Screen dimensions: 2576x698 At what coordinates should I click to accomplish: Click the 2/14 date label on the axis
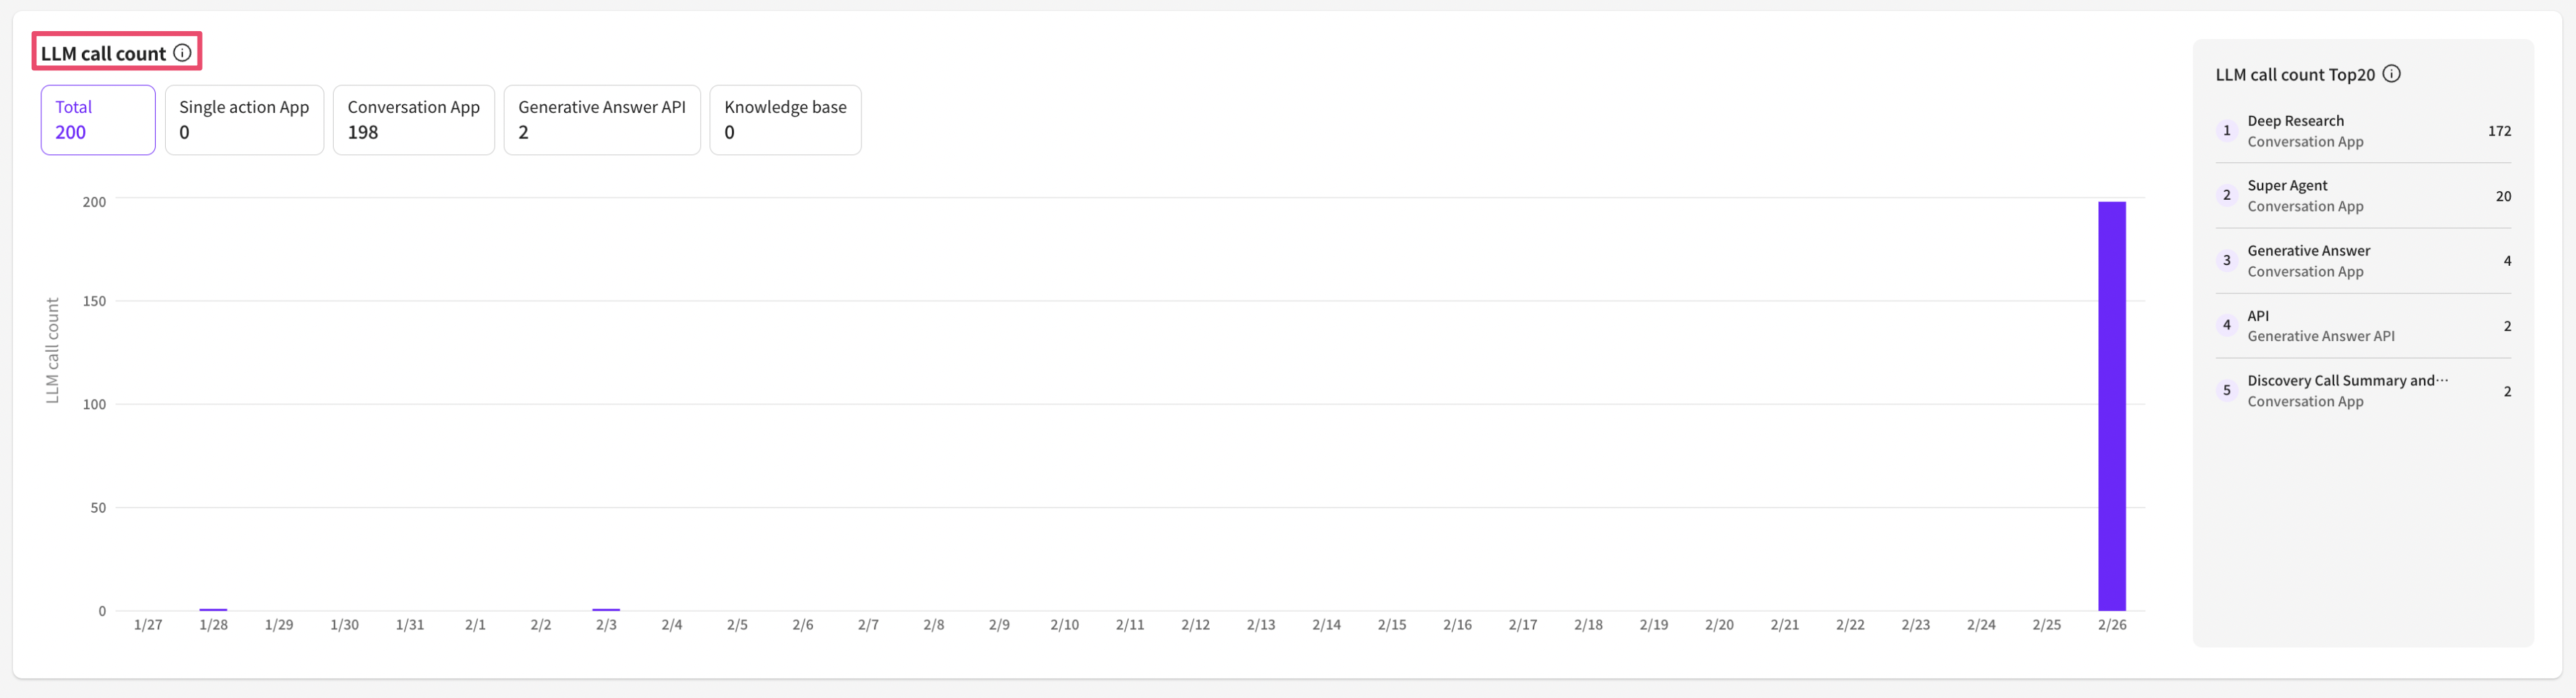click(x=1326, y=625)
